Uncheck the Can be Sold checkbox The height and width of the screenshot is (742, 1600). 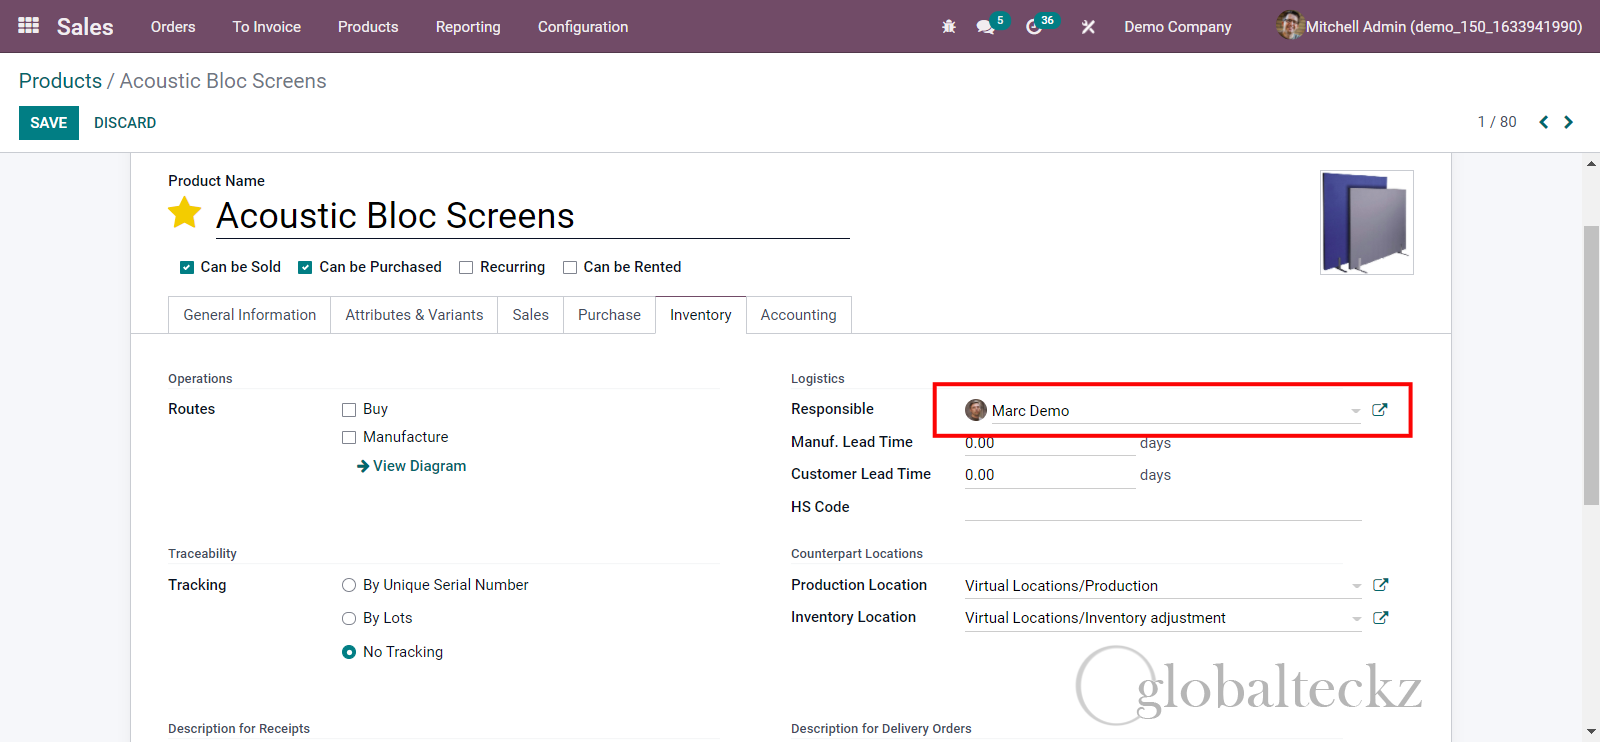point(187,267)
